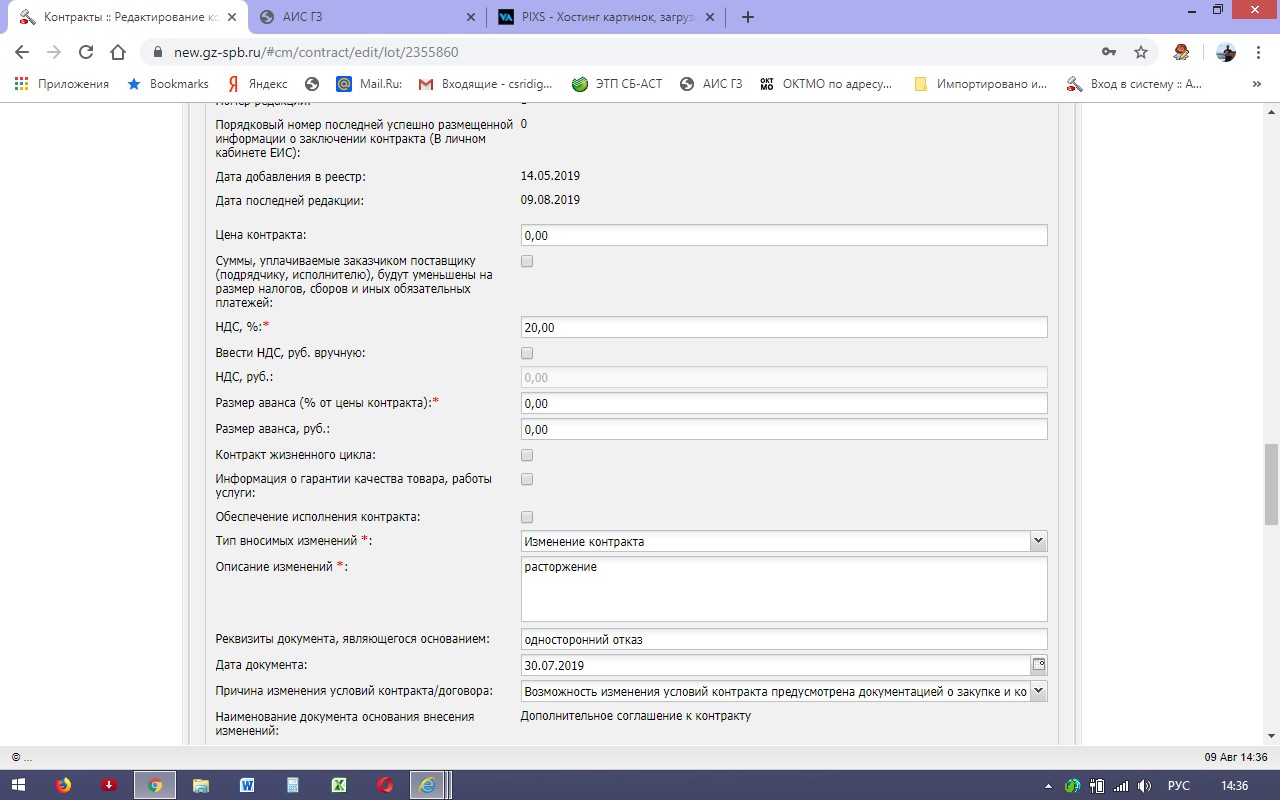Open the Bookmarks bookmark

(x=167, y=85)
